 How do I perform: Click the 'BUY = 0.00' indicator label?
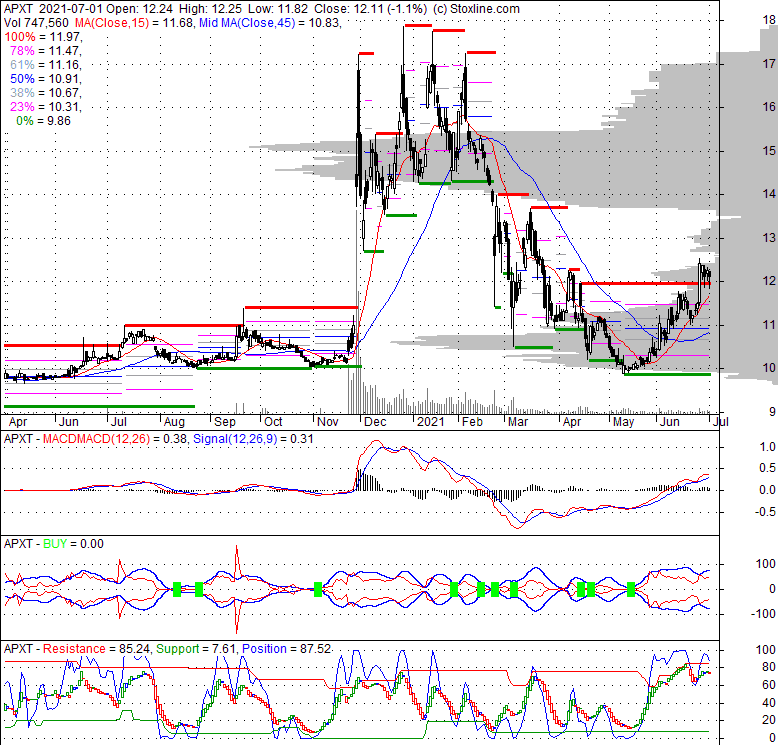tap(74, 544)
